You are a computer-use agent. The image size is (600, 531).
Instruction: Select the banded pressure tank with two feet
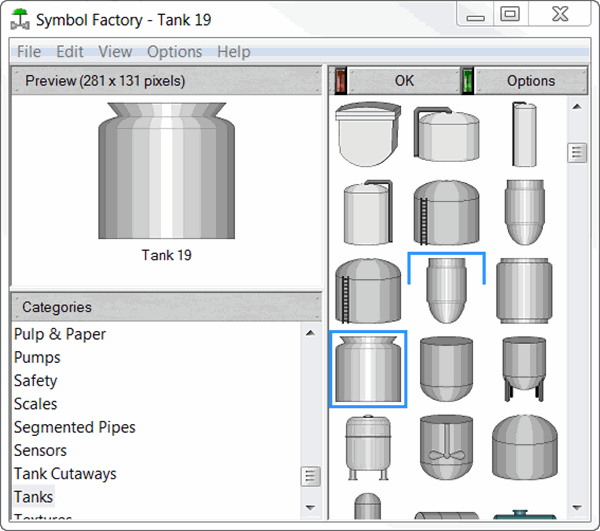point(368,447)
